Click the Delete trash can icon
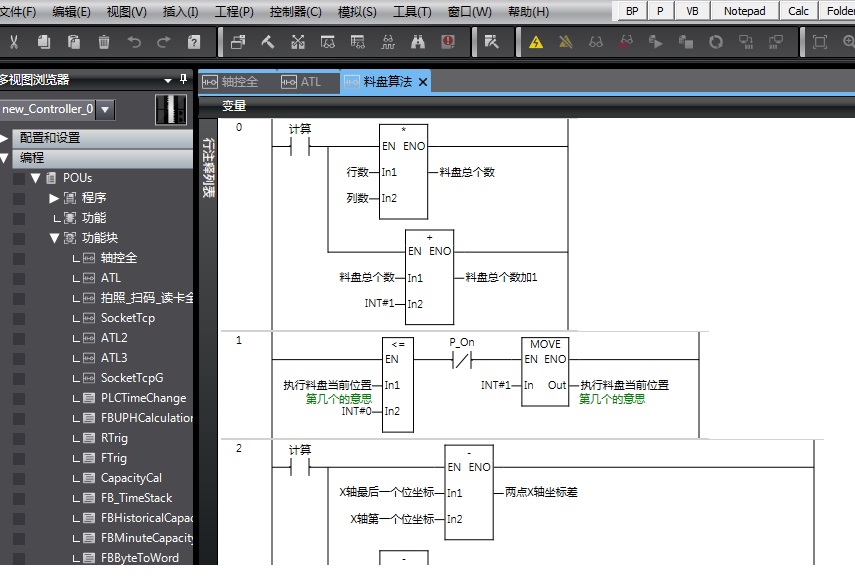The width and height of the screenshot is (855, 587). click(x=104, y=42)
